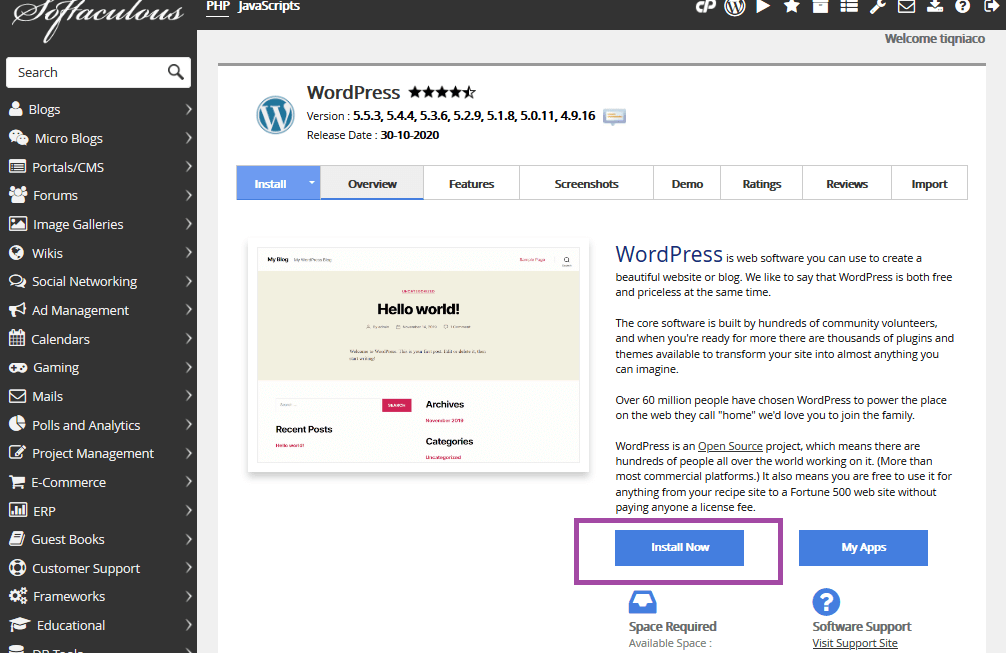
Task: Expand the Blogs category chevron
Action: pos(188,109)
